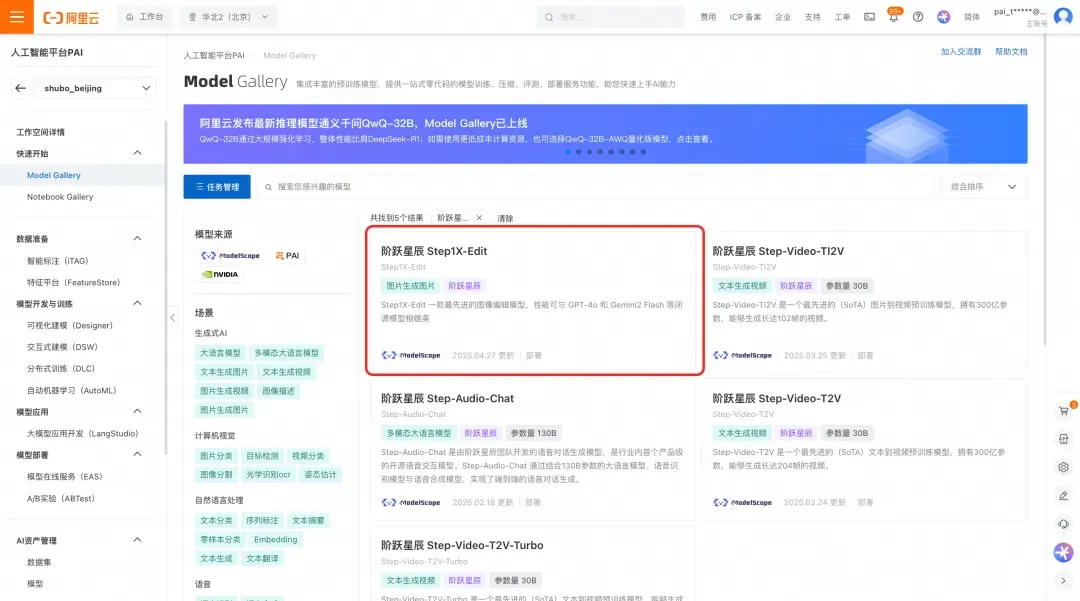
Task: Click the shopping cart icon on right sidebar
Action: coord(1063,411)
